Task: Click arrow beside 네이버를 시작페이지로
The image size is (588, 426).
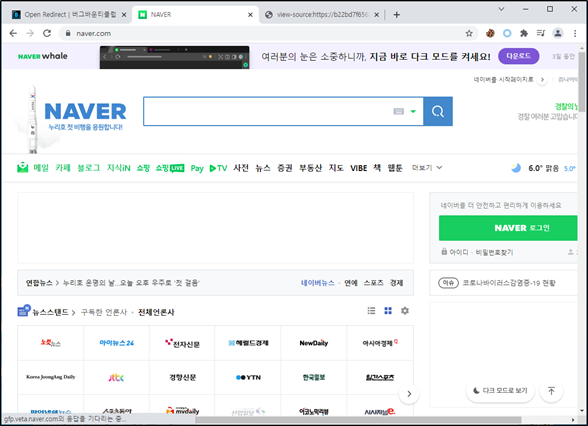Action: coord(542,80)
